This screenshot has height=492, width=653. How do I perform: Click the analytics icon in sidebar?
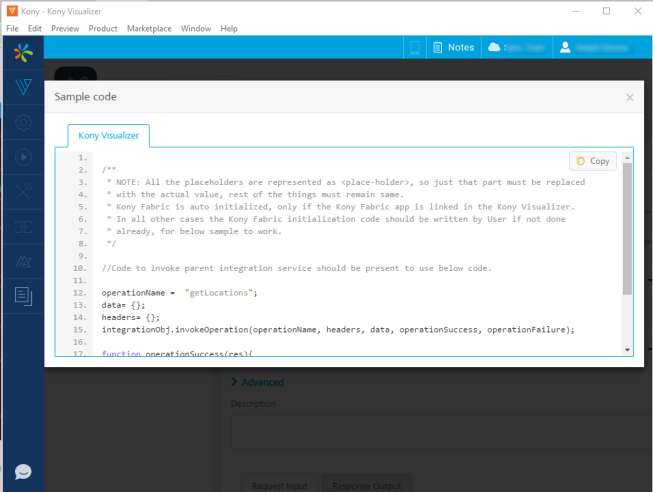(x=23, y=261)
